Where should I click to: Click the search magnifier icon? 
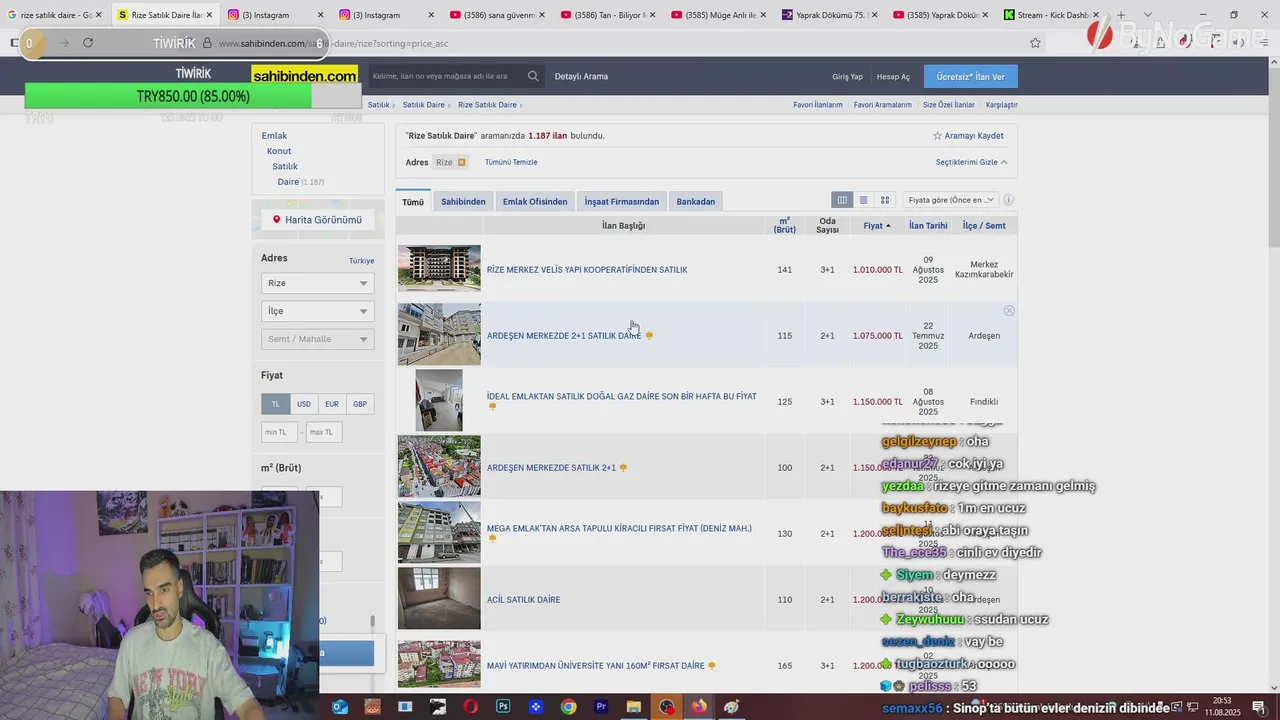click(533, 76)
